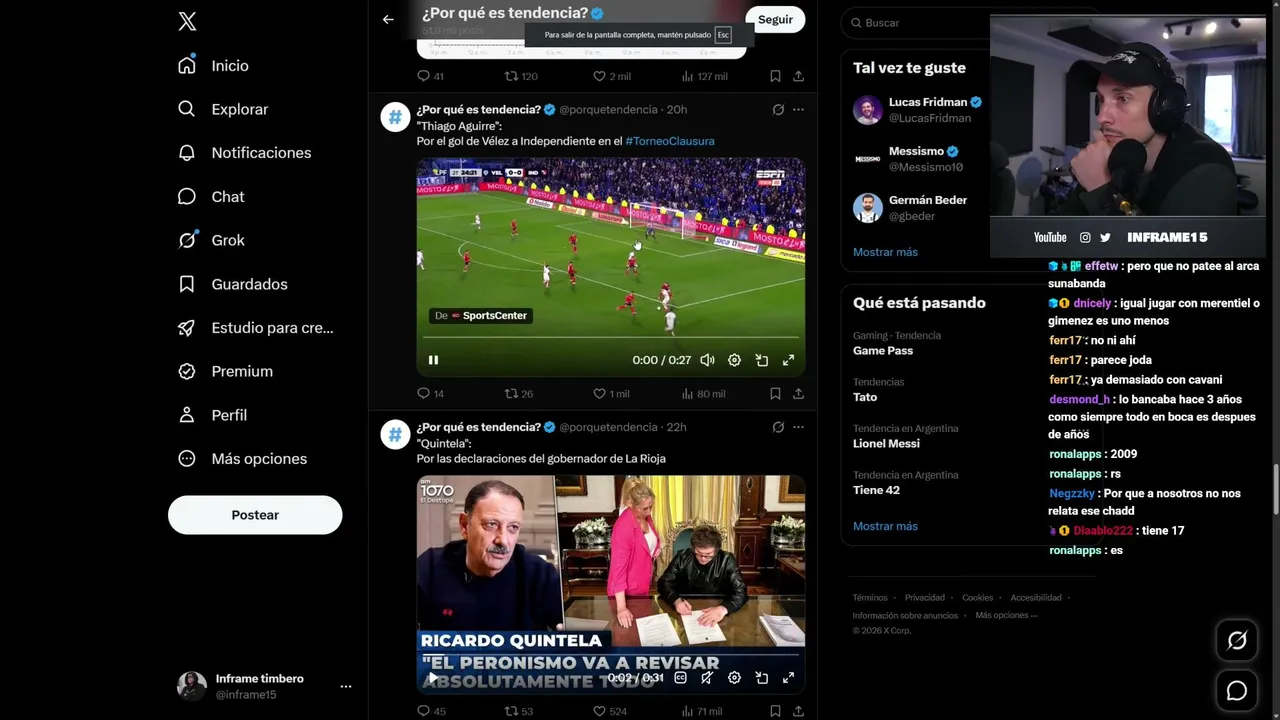
Task: Go to Perfil page
Action: pos(212,415)
